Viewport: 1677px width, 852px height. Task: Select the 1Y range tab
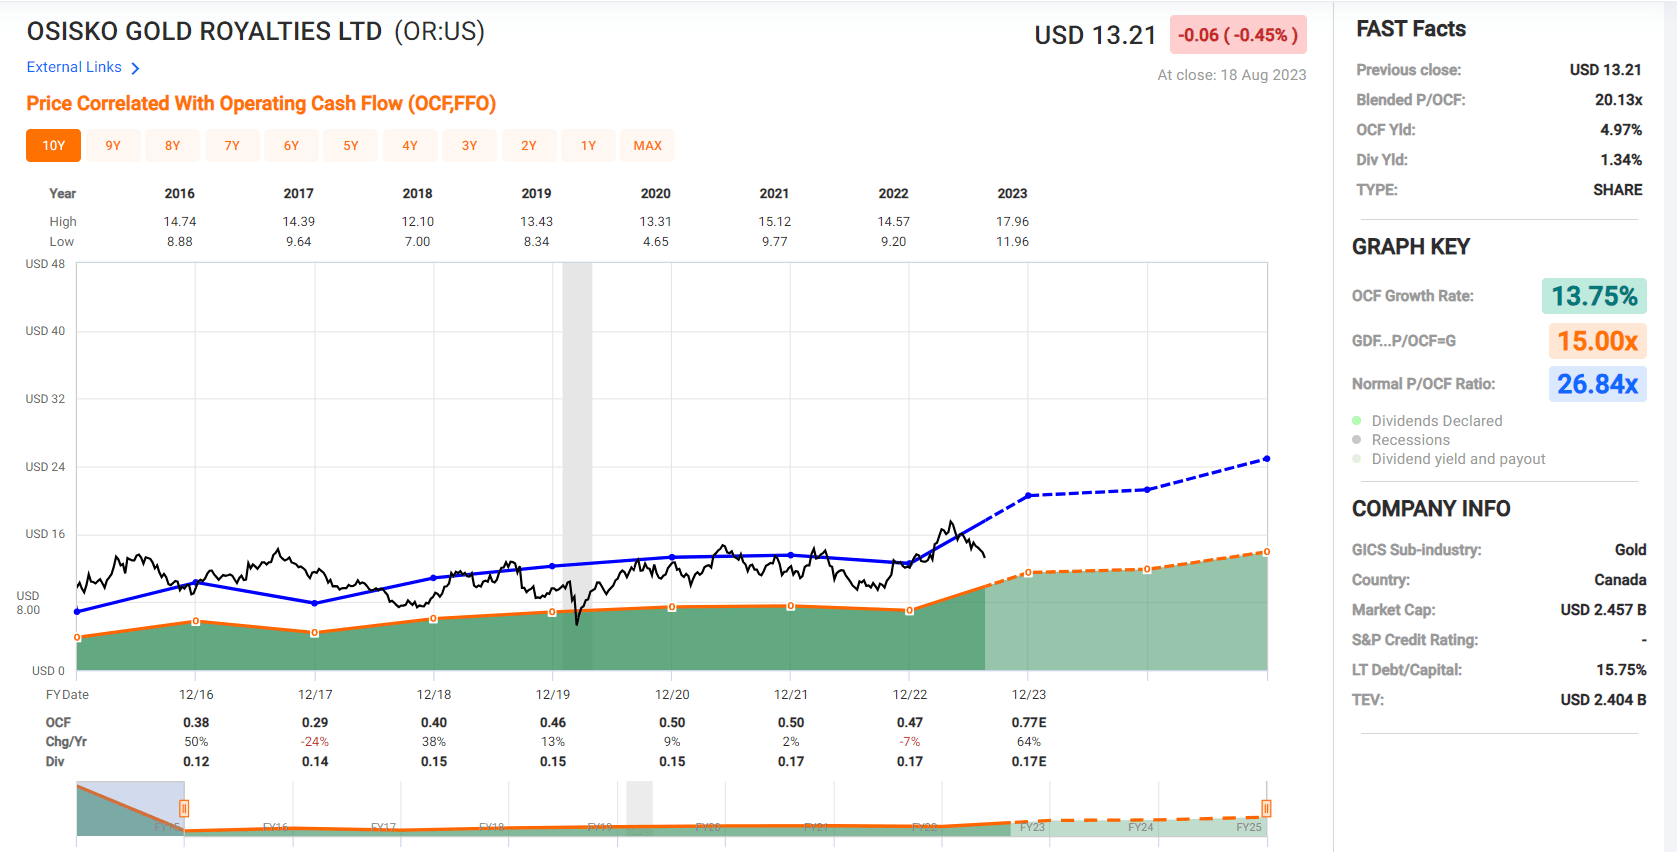[589, 145]
